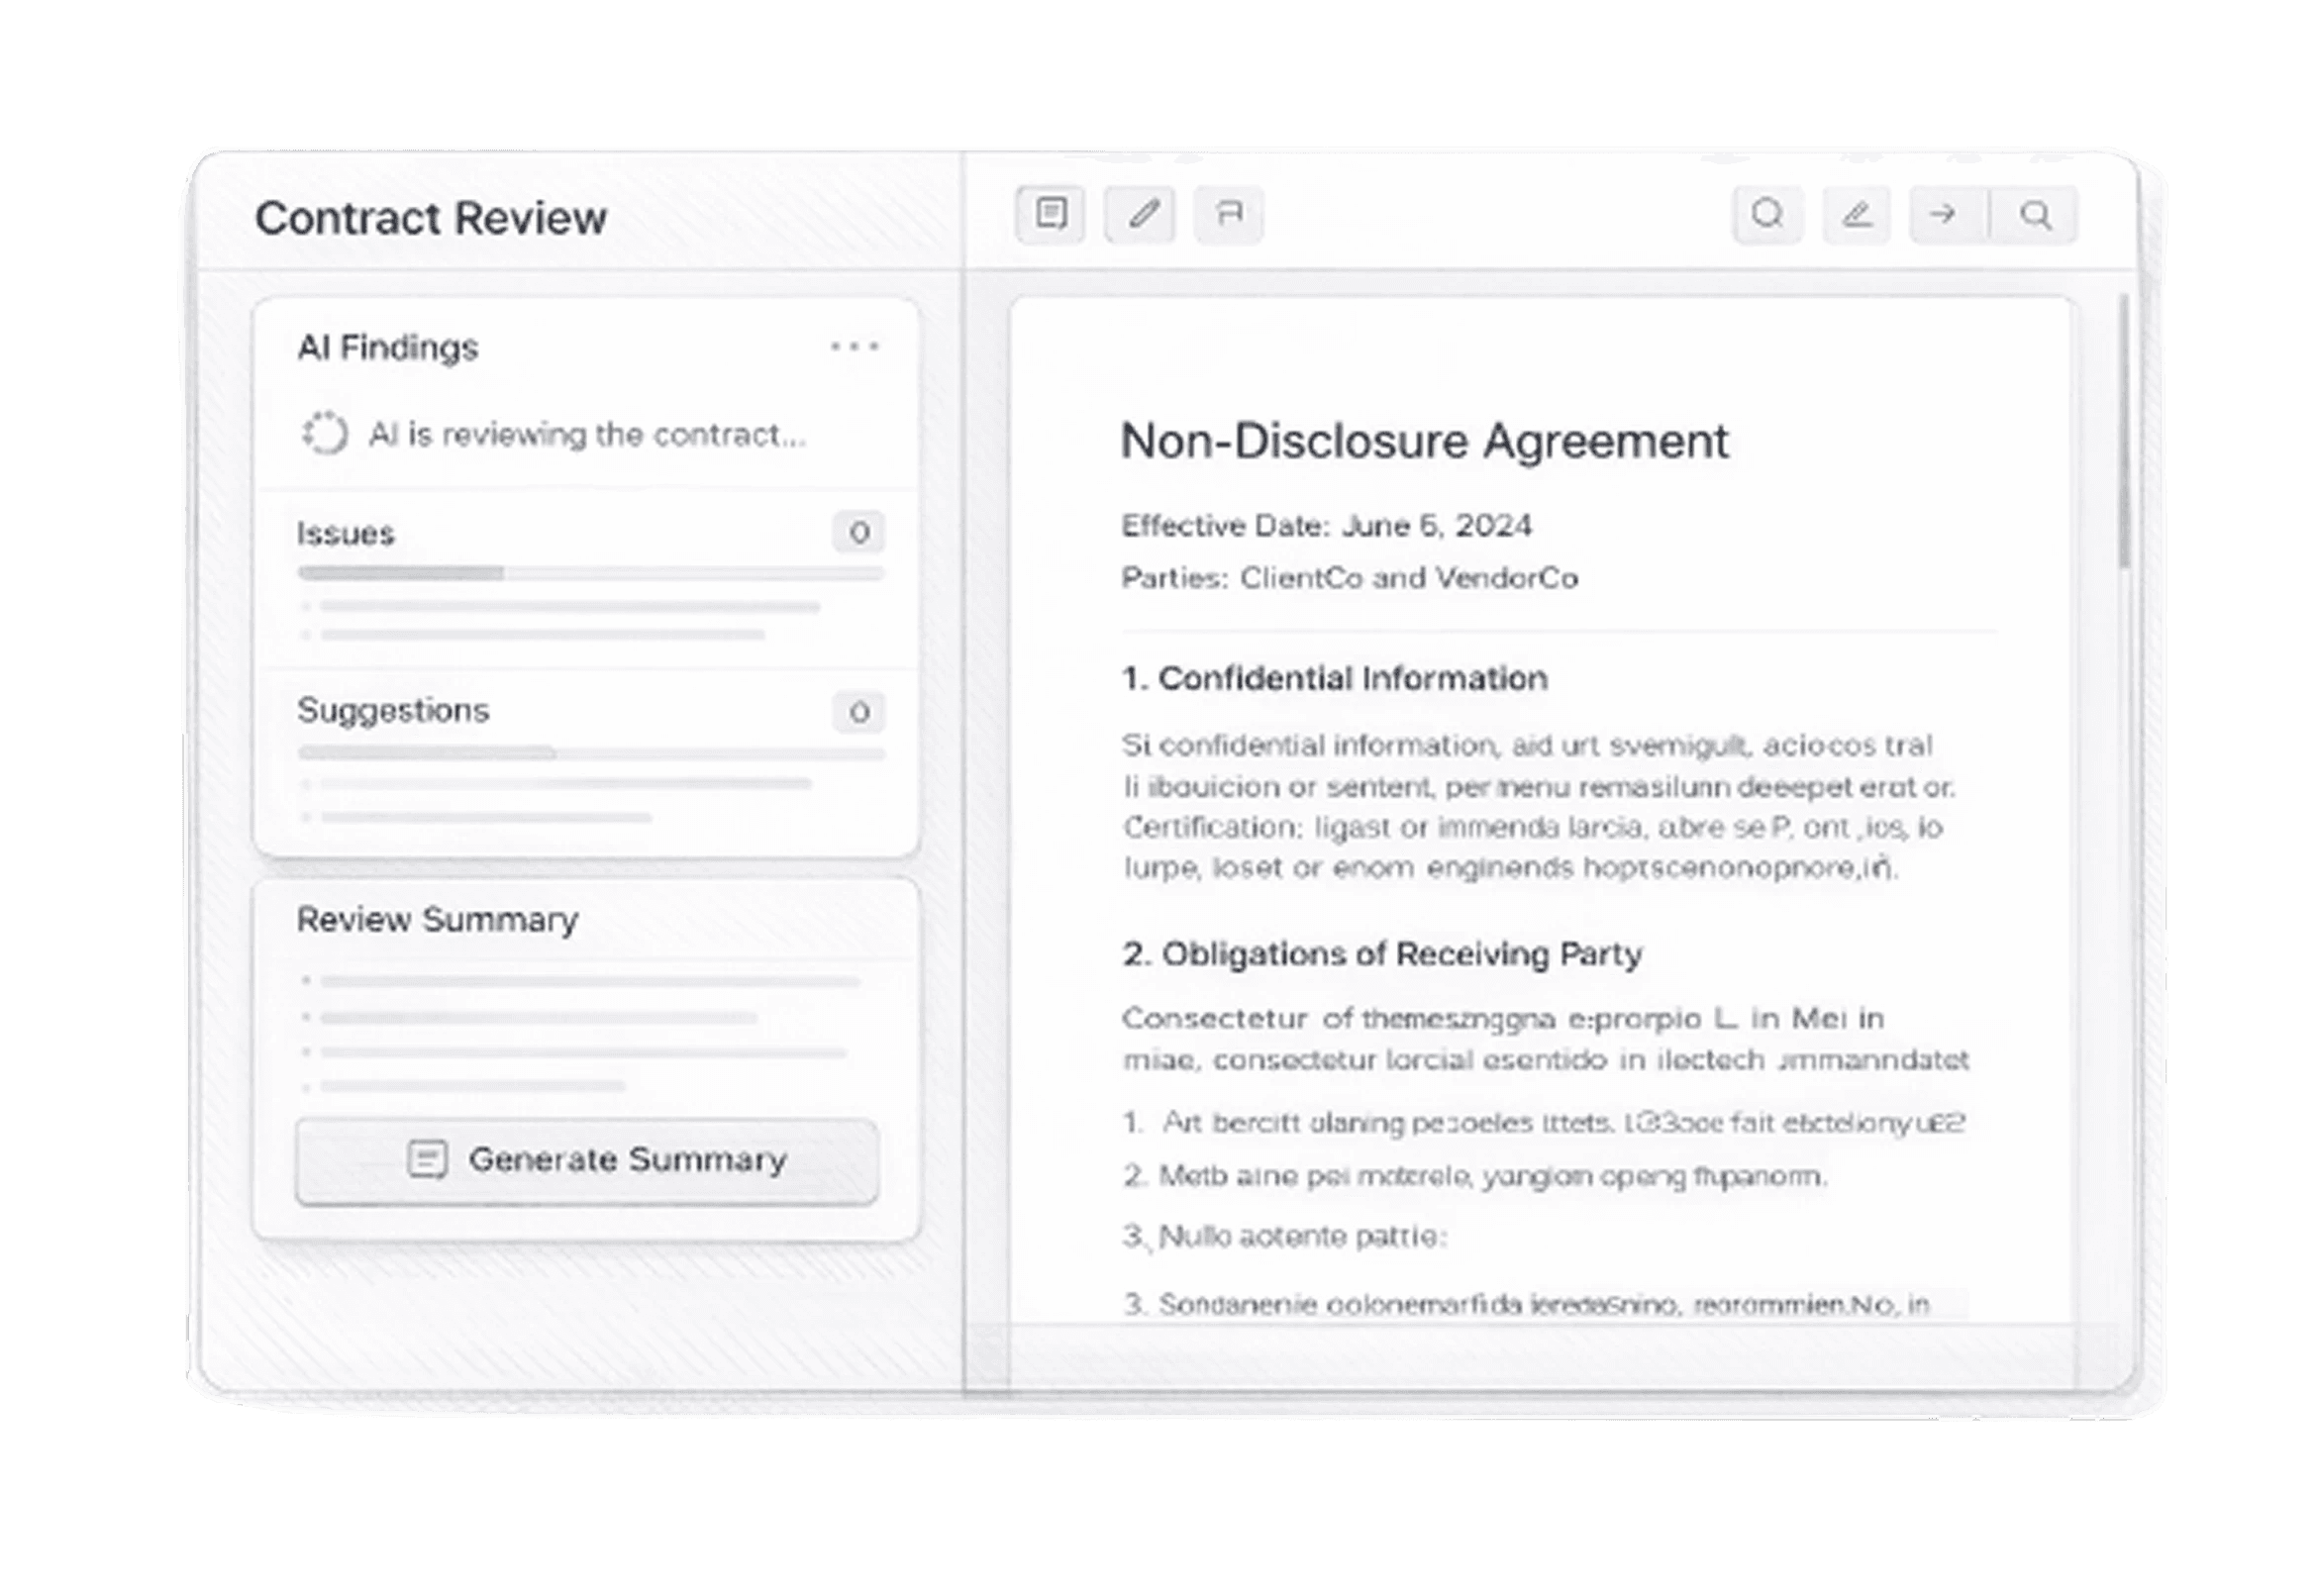Image resolution: width=2317 pixels, height=1596 pixels.
Task: Expand the Issues section
Action: pos(346,533)
